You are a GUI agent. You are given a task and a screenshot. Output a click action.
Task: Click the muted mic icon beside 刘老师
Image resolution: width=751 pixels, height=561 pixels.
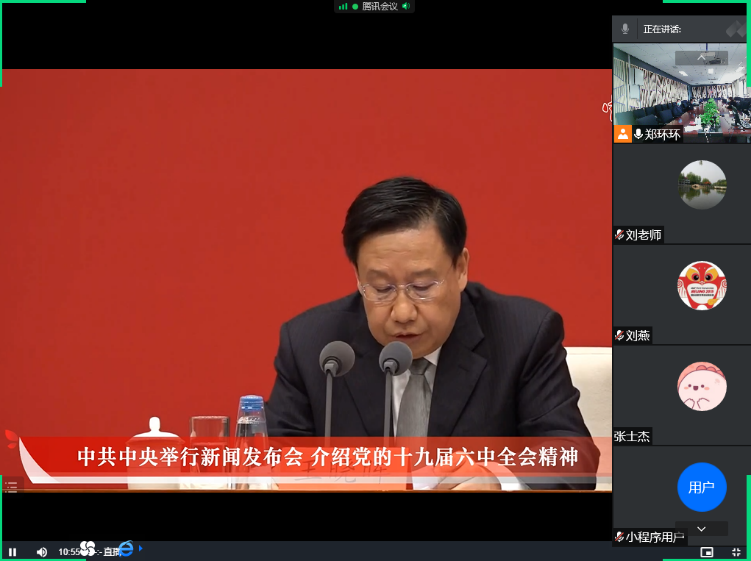click(x=620, y=235)
